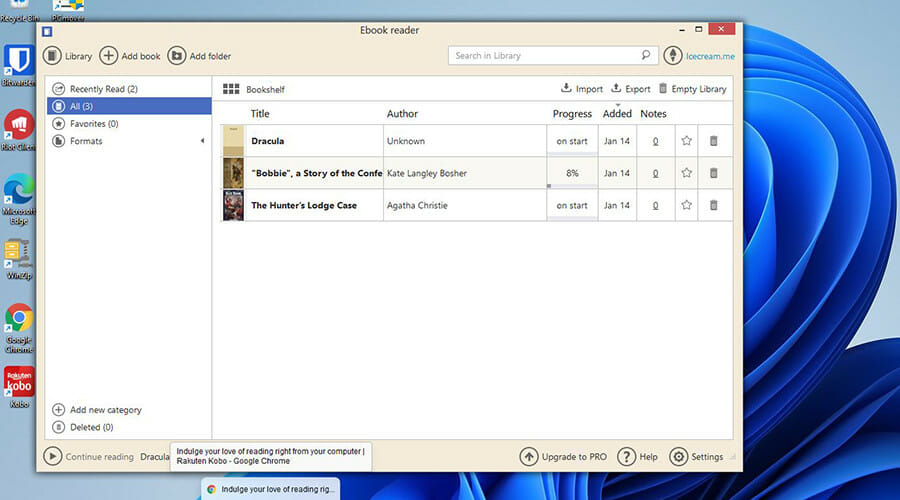
Task: Open Hunter's Lodge Case notes count
Action: (655, 206)
